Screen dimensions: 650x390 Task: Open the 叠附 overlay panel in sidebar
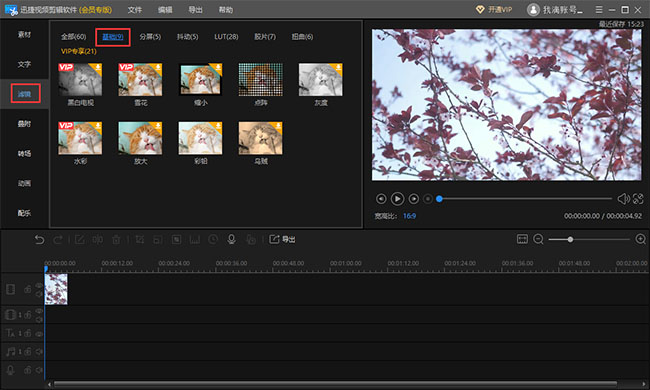coord(24,124)
